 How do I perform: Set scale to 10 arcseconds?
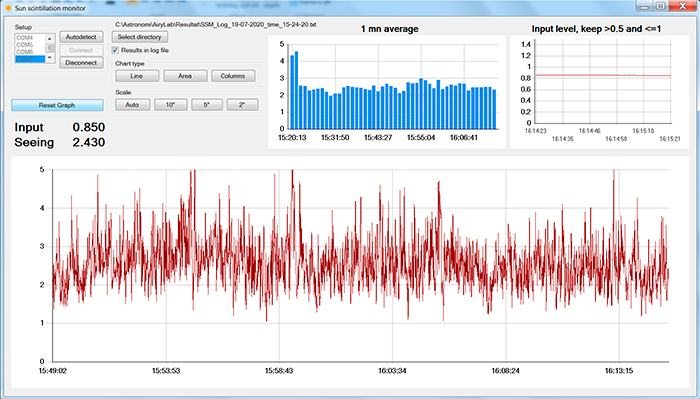(x=171, y=105)
